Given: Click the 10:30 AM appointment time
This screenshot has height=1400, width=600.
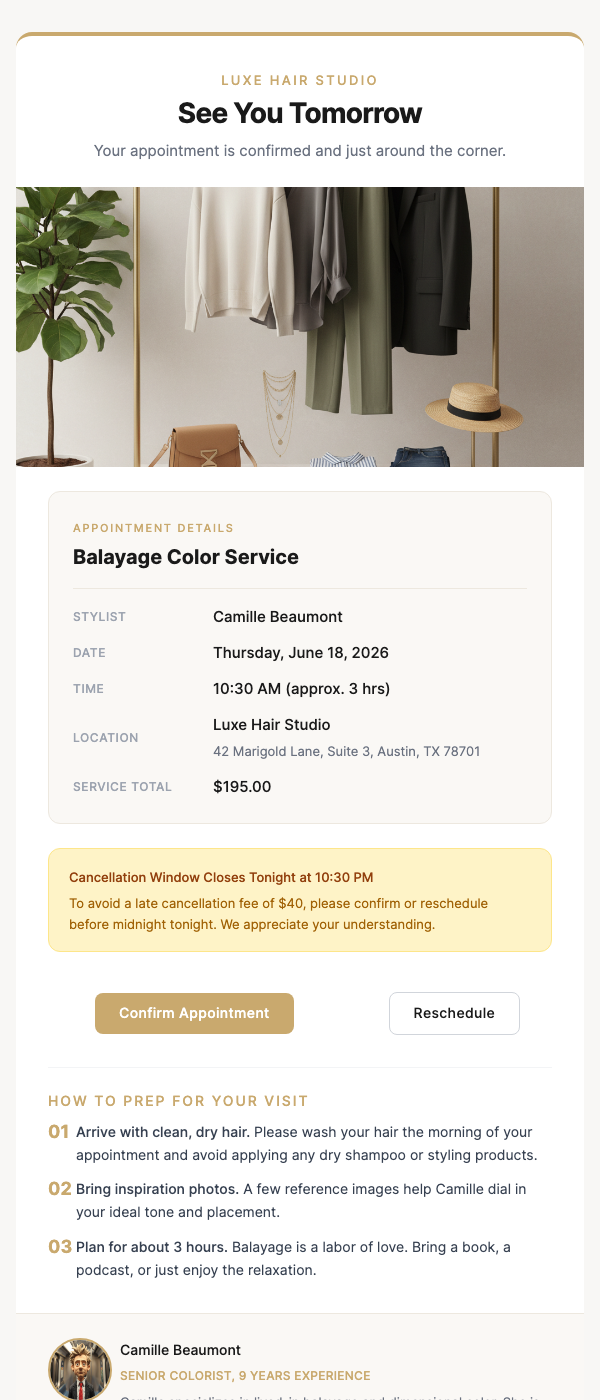Looking at the screenshot, I should (301, 688).
